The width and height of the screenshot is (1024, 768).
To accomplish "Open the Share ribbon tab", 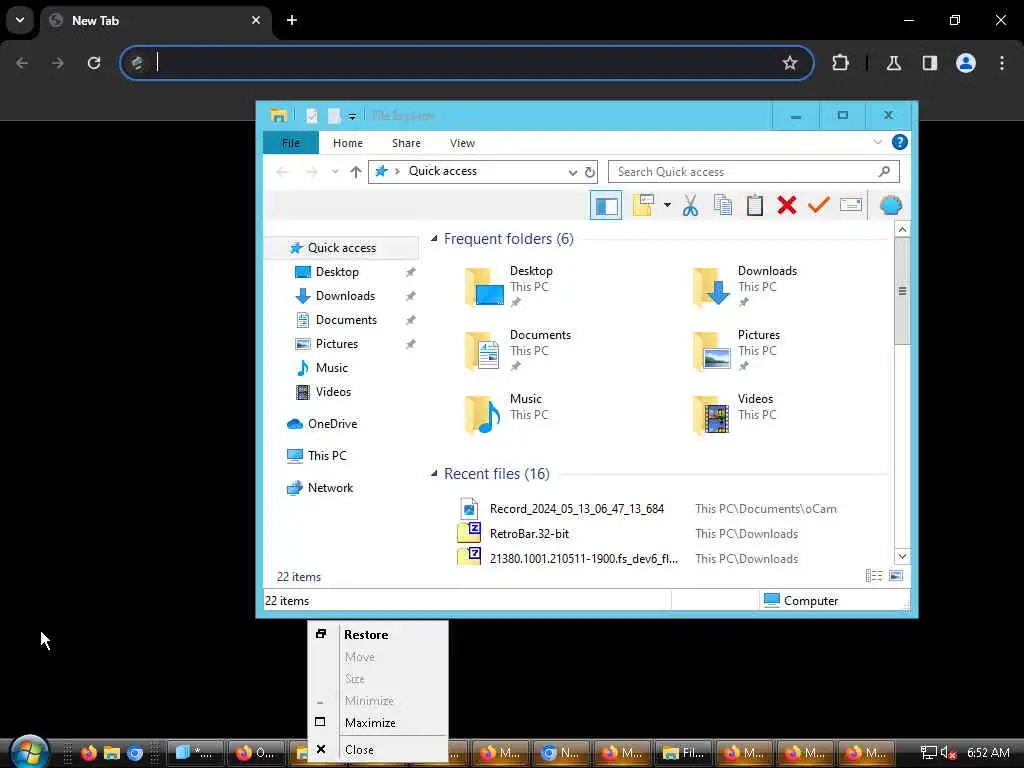I will pyautogui.click(x=406, y=143).
